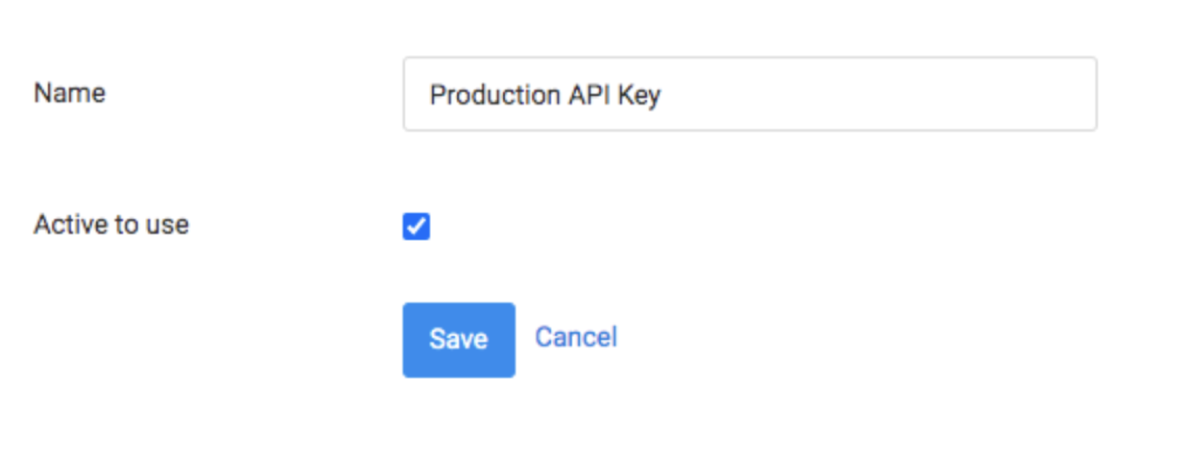The height and width of the screenshot is (449, 1200).
Task: Click the Name field label
Action: [70, 93]
